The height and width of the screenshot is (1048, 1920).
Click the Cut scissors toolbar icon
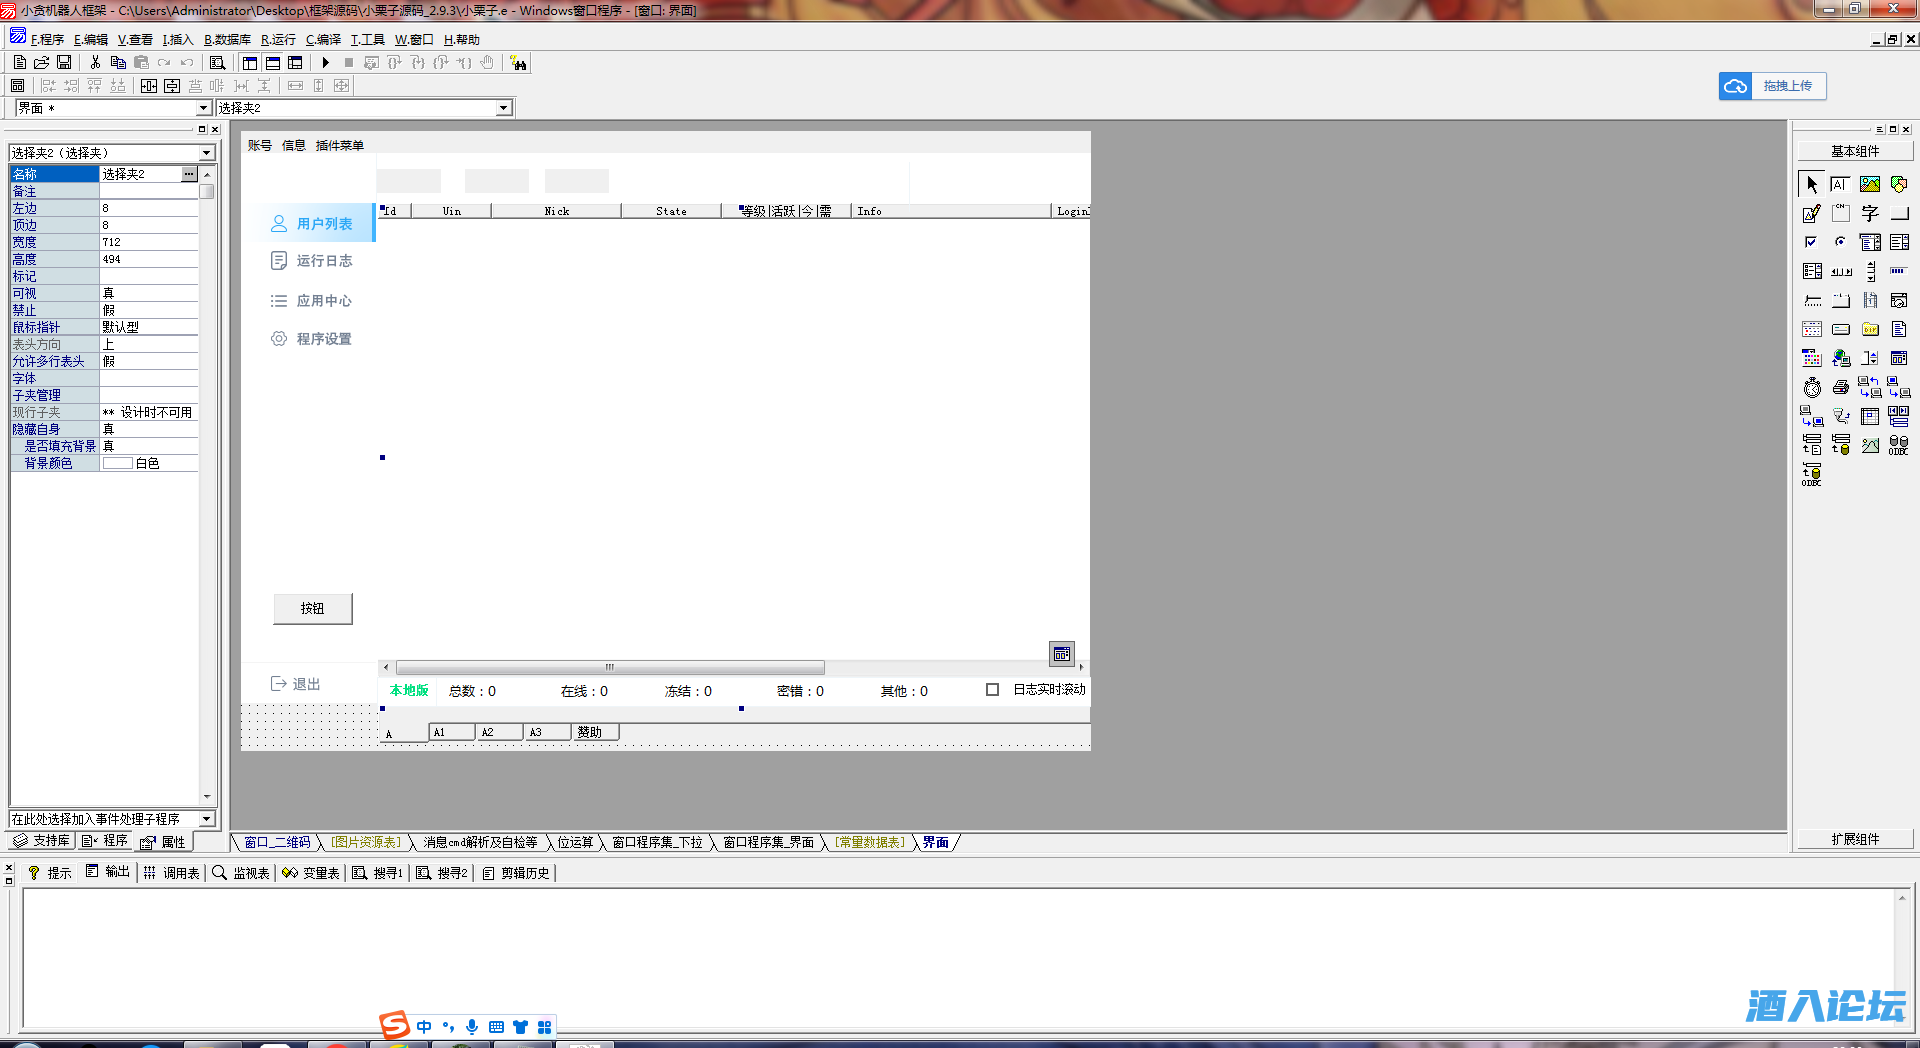95,63
